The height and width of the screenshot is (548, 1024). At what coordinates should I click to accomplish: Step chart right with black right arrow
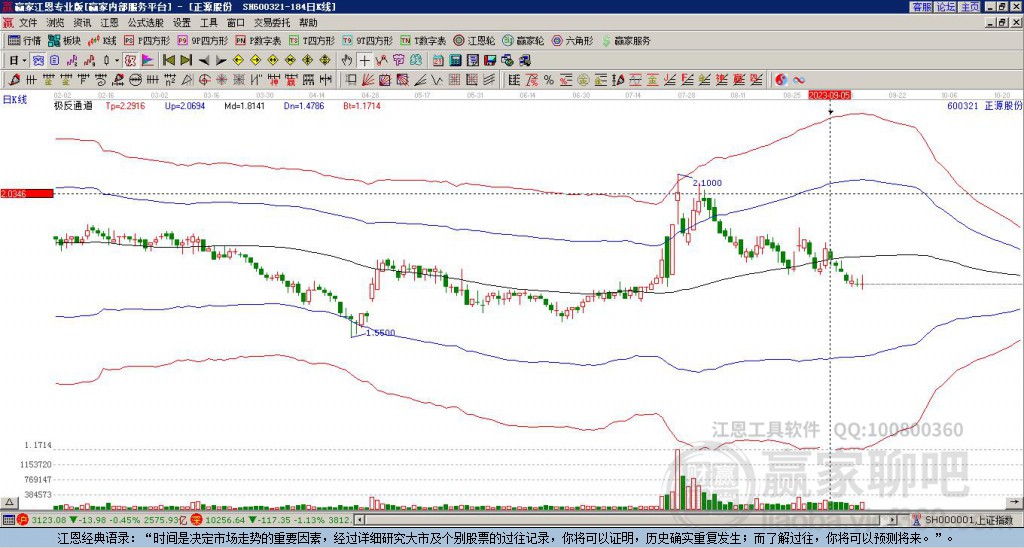221,60
